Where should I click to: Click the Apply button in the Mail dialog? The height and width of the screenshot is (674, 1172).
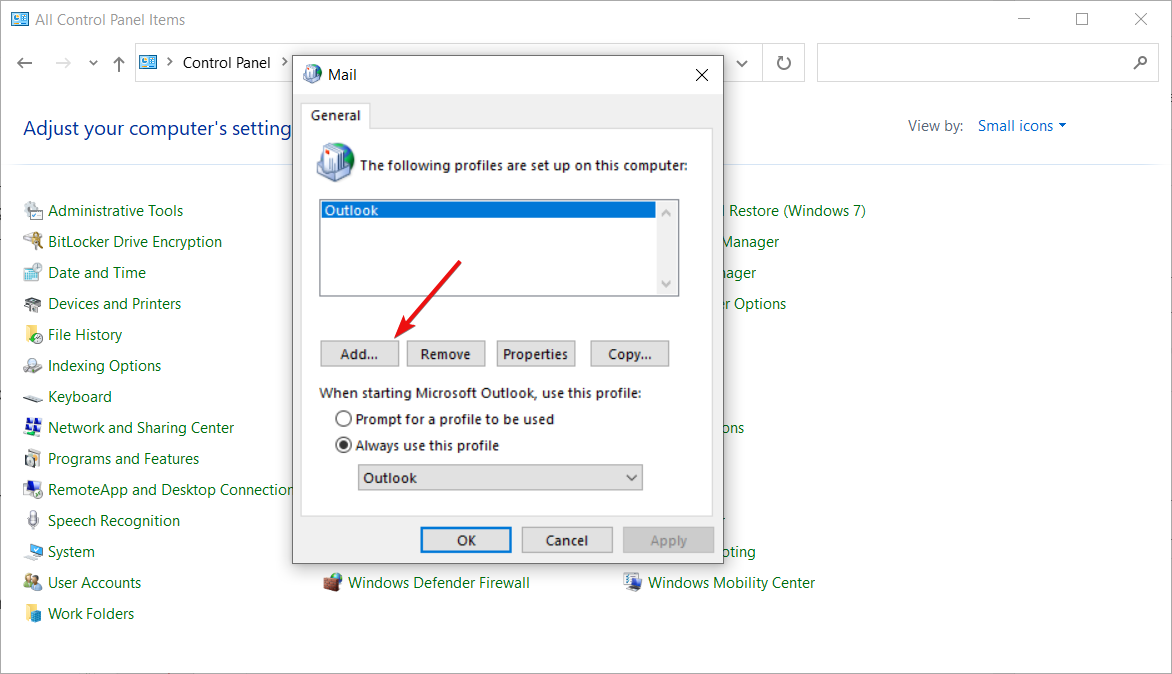668,540
